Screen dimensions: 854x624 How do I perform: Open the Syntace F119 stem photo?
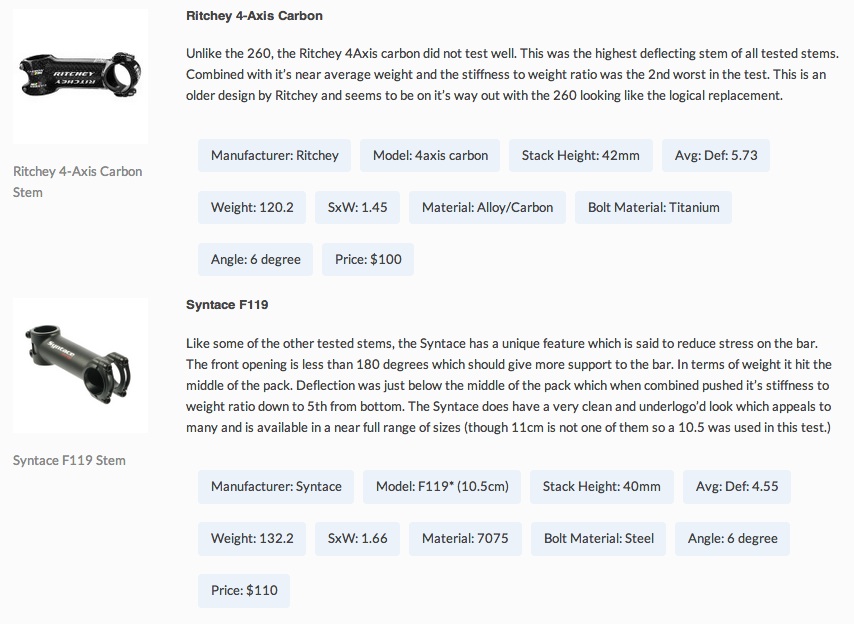coord(80,364)
